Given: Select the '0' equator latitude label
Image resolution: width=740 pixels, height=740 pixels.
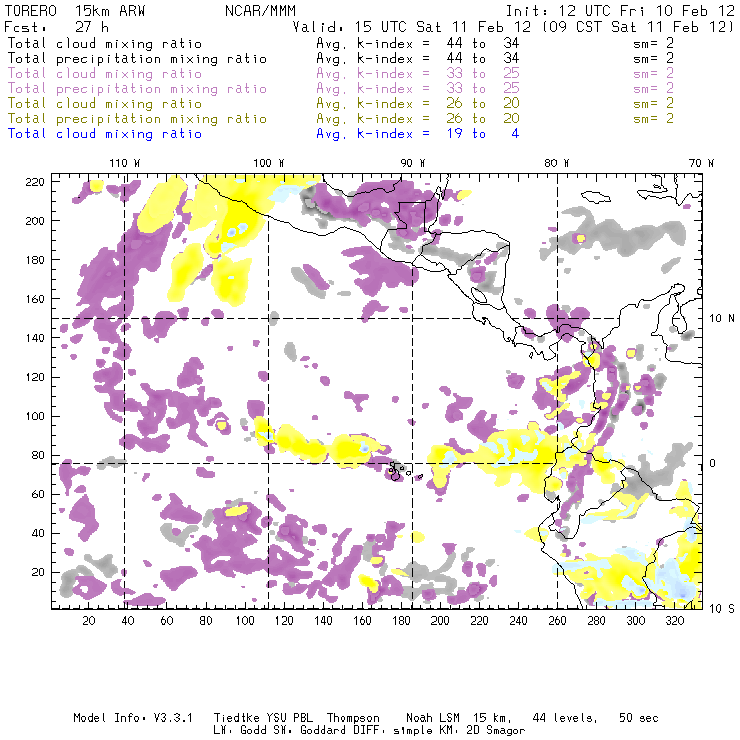Looking at the screenshot, I should coord(713,463).
